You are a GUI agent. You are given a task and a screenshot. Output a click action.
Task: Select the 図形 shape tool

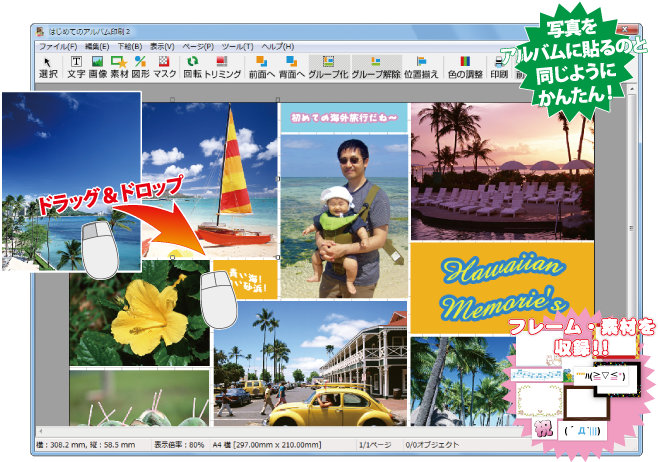coord(141,68)
